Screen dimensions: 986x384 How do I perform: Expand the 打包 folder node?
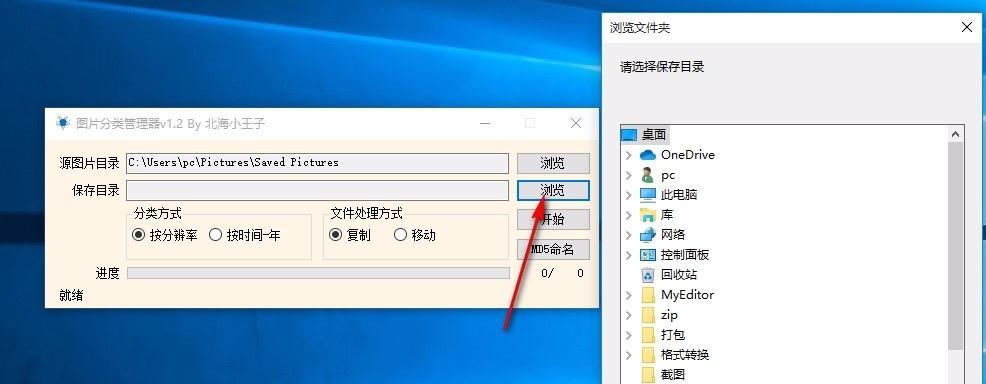point(628,335)
